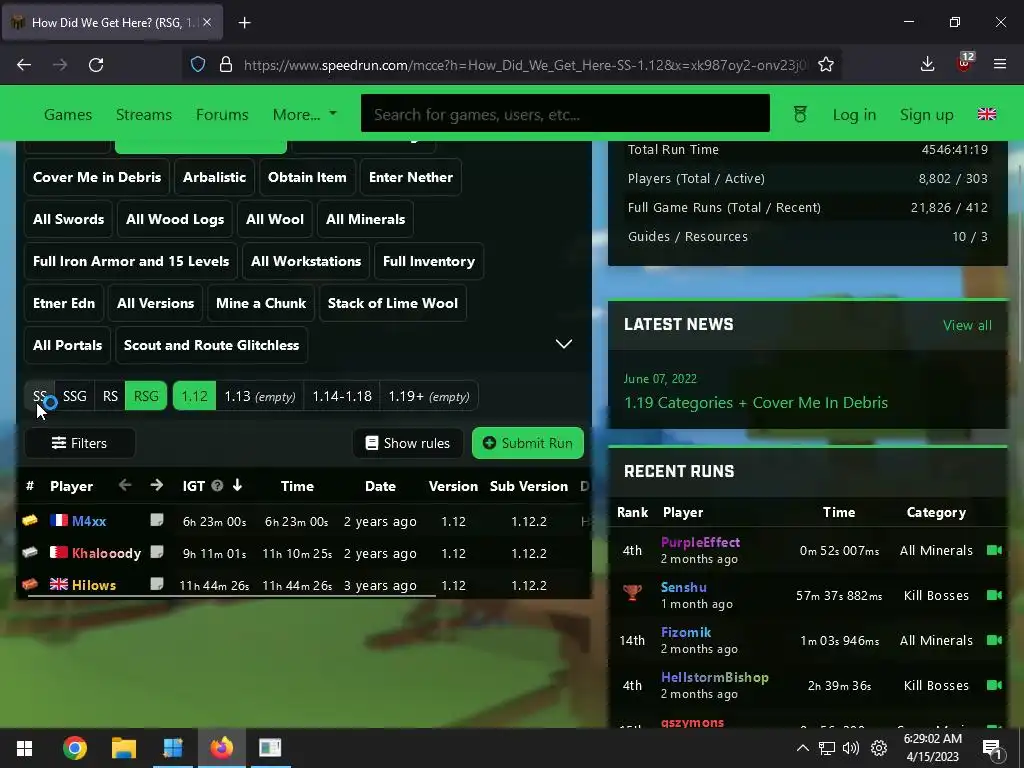Viewport: 1024px width, 768px height.
Task: Click Submit Run button
Action: (527, 443)
